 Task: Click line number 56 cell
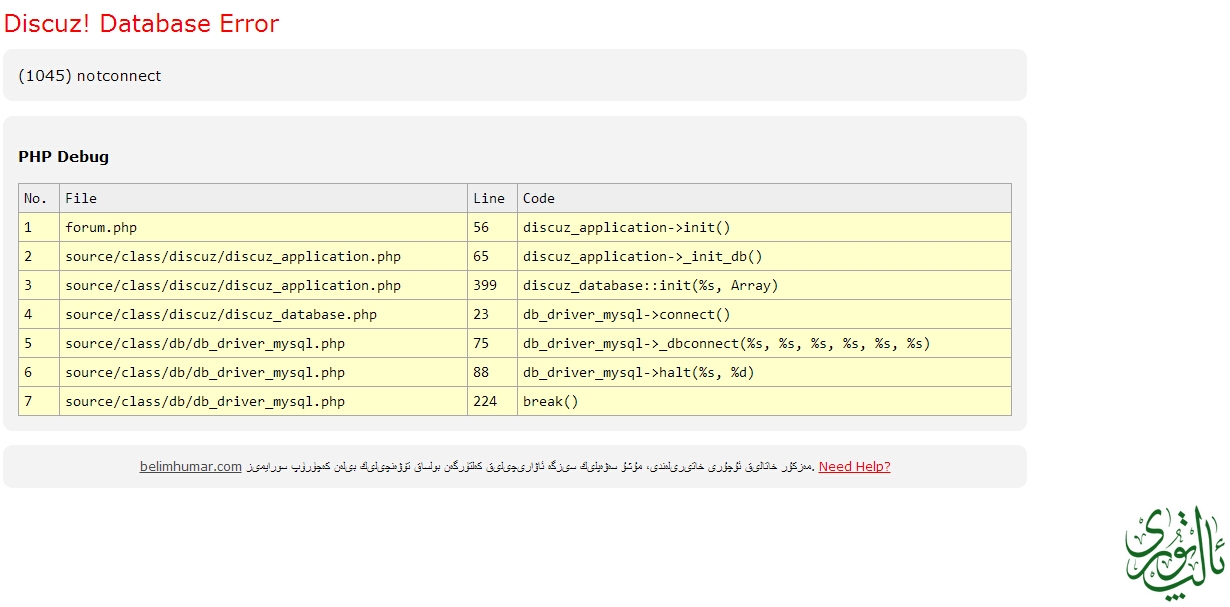(x=492, y=227)
